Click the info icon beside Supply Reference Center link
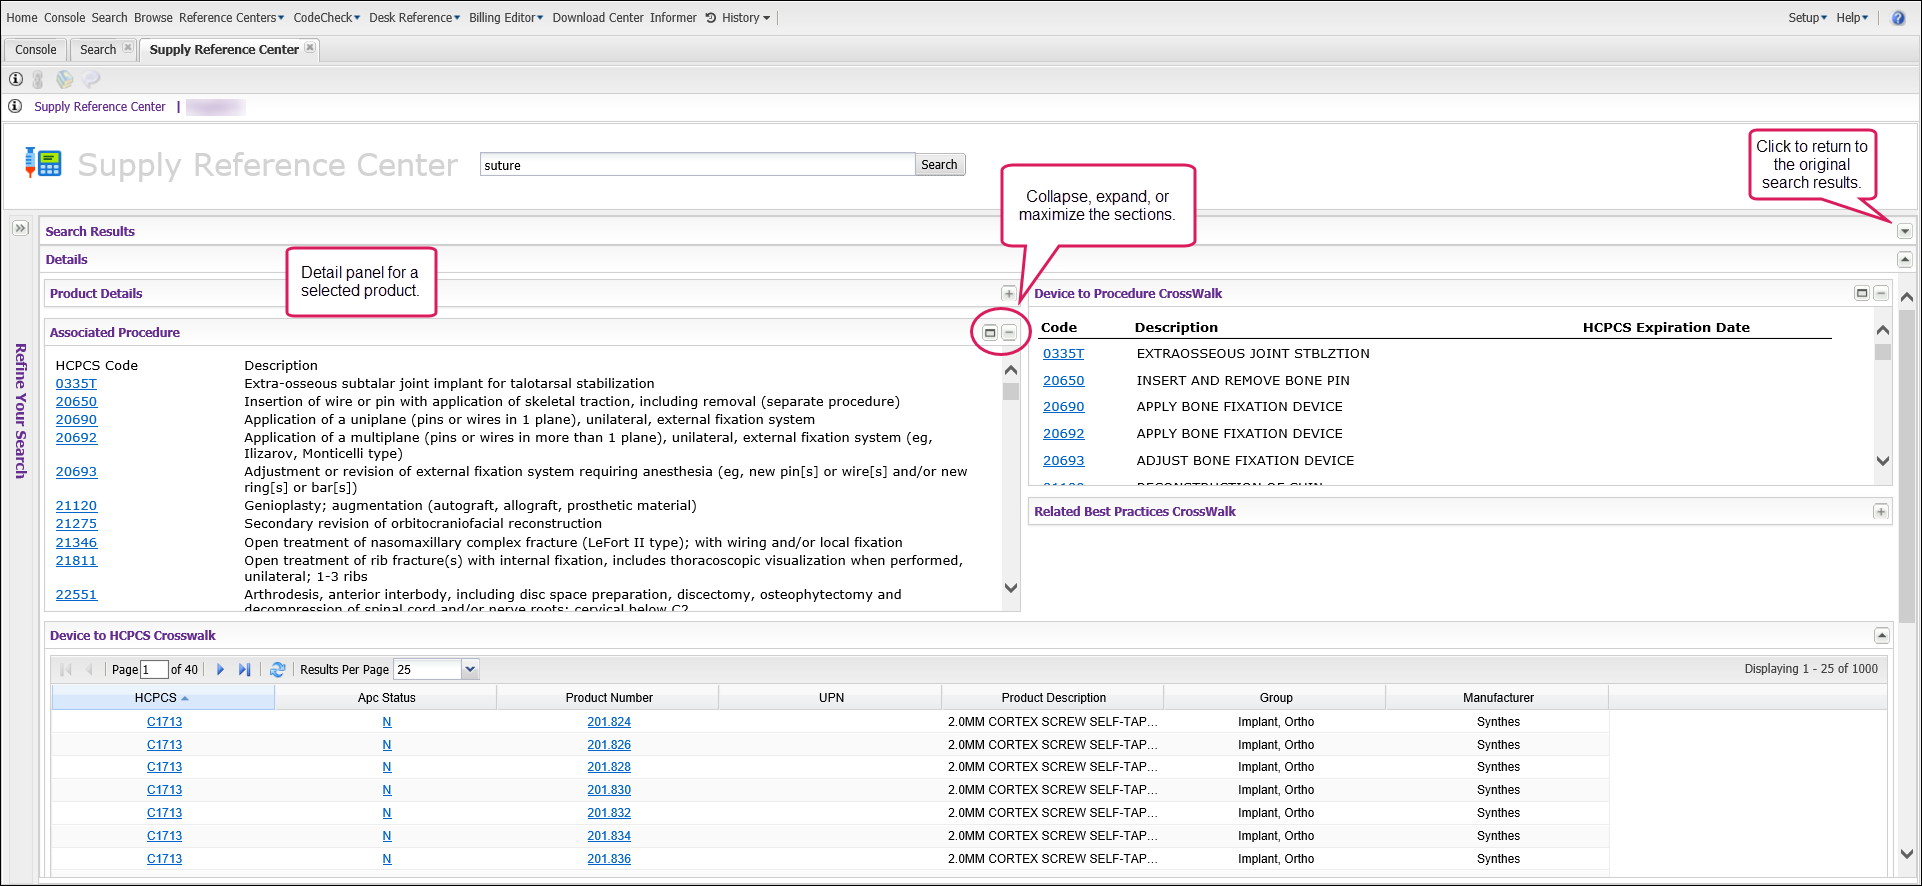This screenshot has height=886, width=1922. pyautogui.click(x=15, y=107)
